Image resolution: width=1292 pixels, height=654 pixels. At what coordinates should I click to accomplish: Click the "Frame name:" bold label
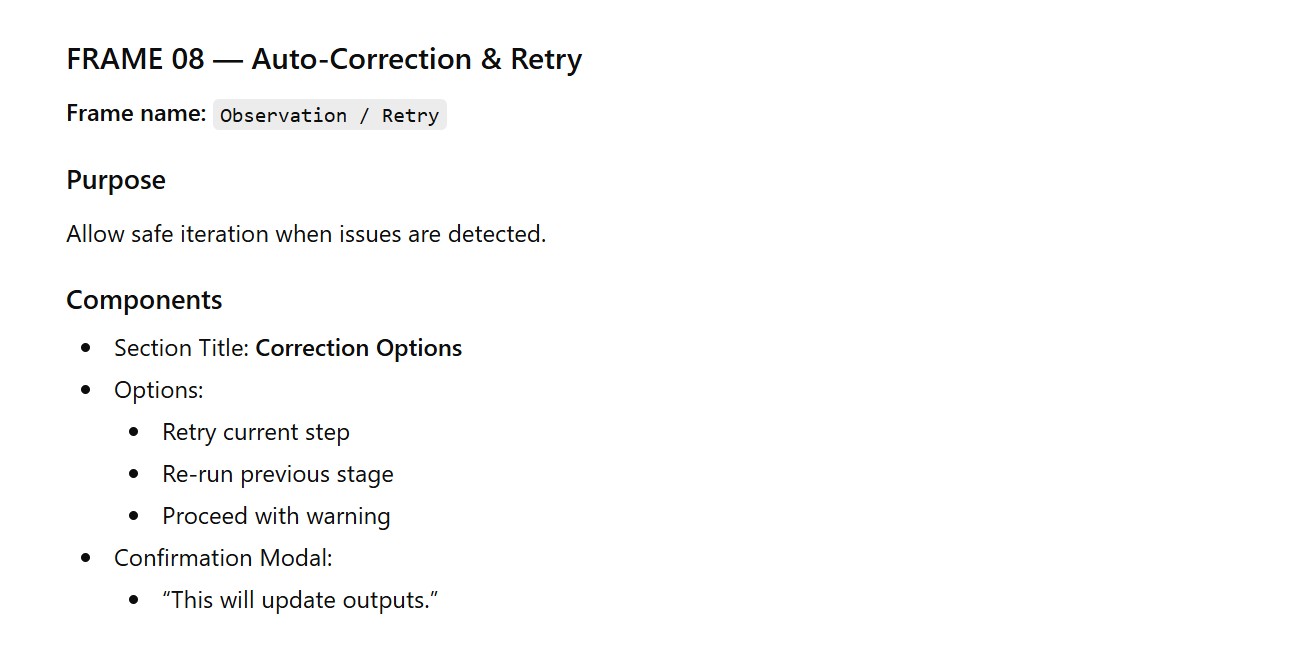[136, 114]
